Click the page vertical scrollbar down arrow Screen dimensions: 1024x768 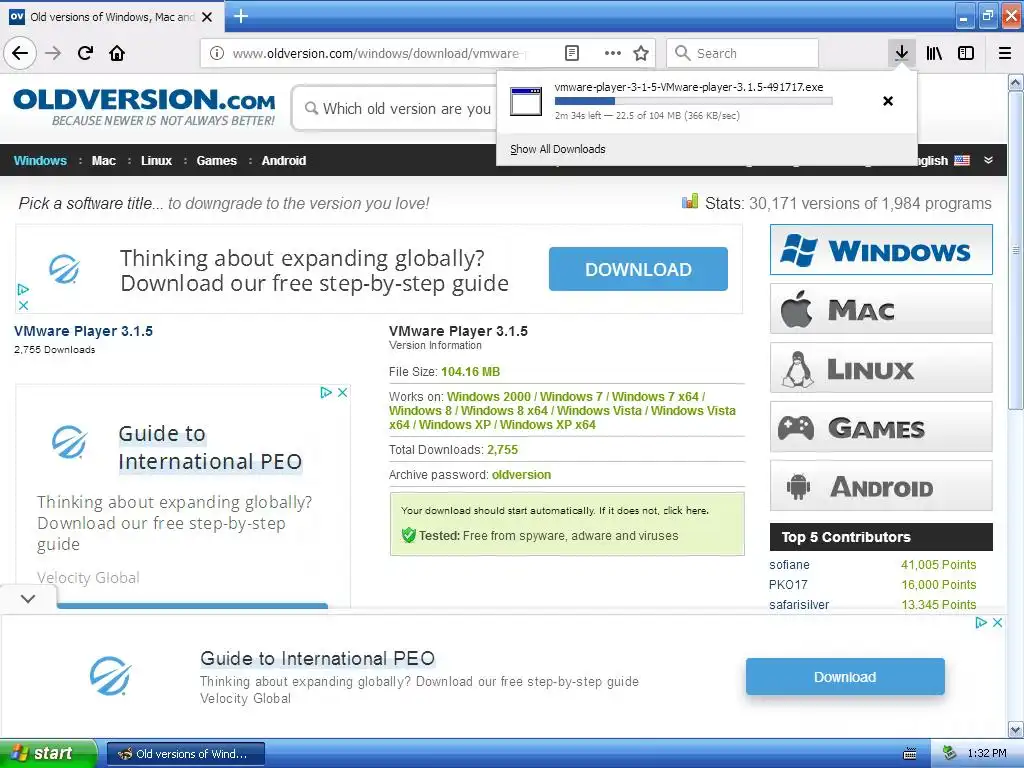point(1016,729)
